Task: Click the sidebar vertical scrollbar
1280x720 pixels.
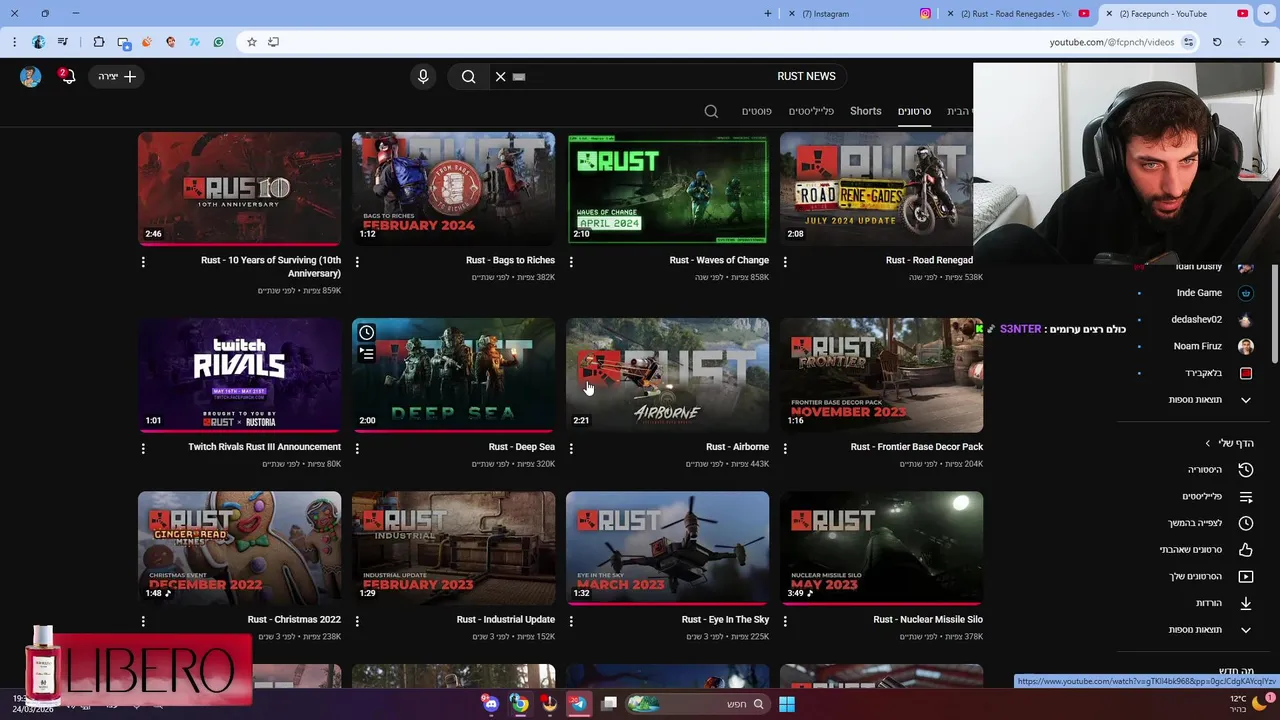Action: 1274,314
